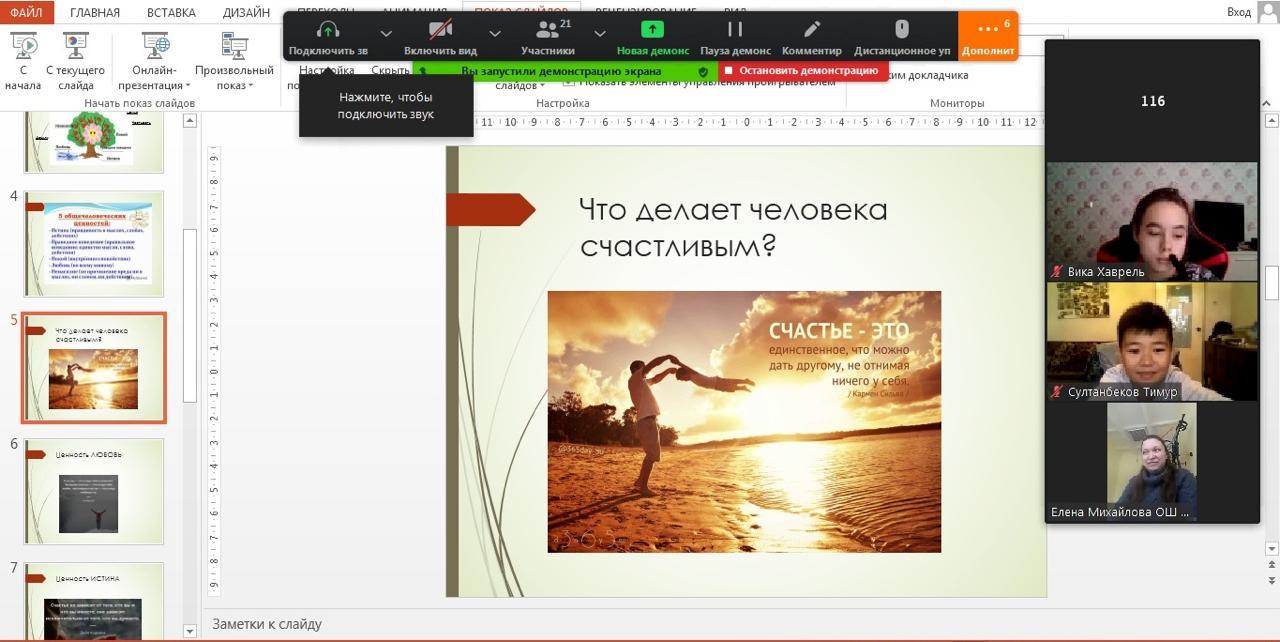Open the Zoom annotate pencil tool
1280x642 pixels.
coord(812,31)
